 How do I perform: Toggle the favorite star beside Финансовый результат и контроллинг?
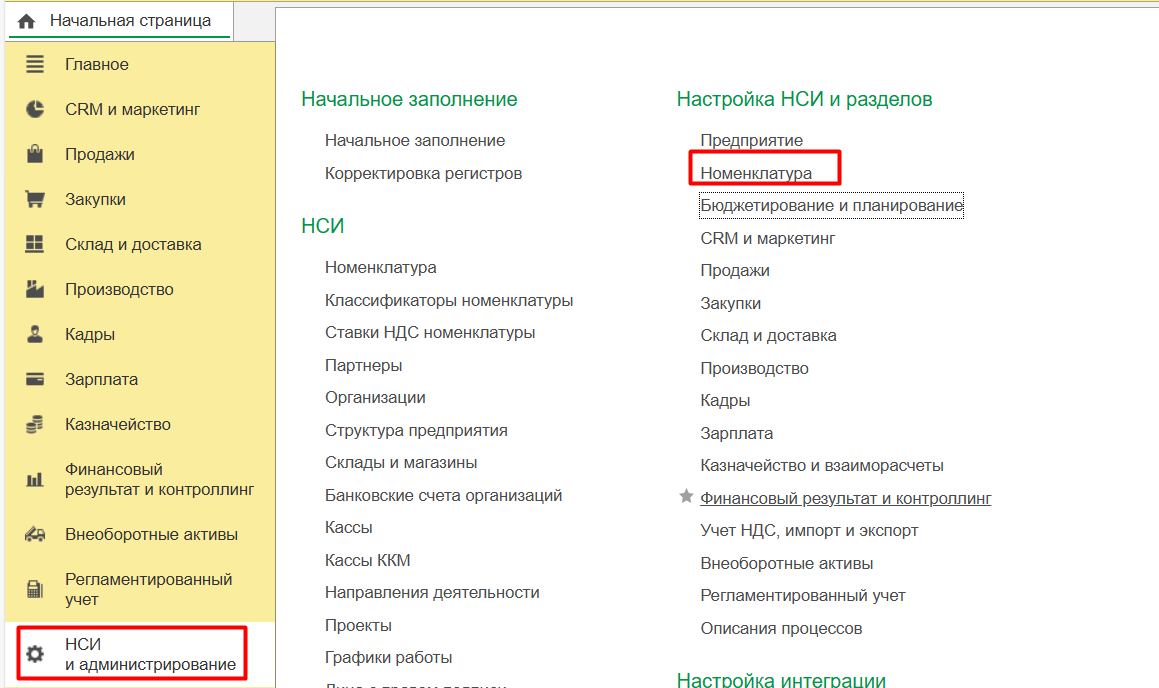tap(686, 497)
